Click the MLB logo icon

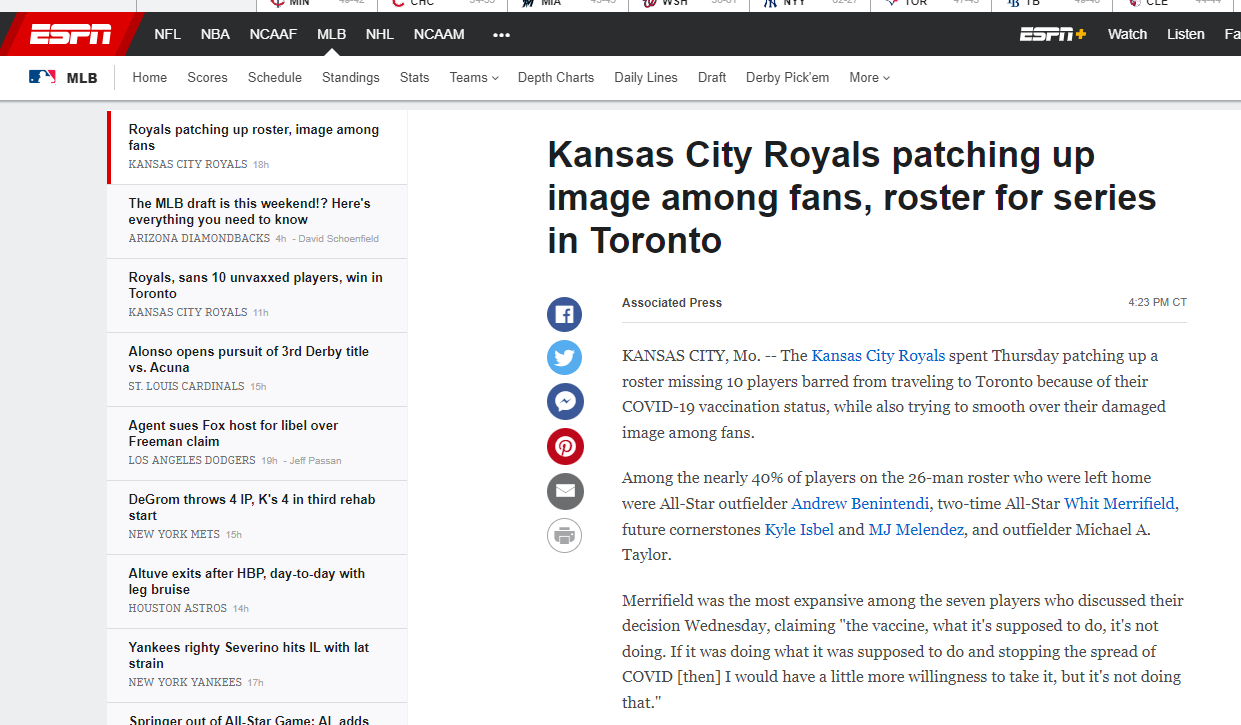42,77
